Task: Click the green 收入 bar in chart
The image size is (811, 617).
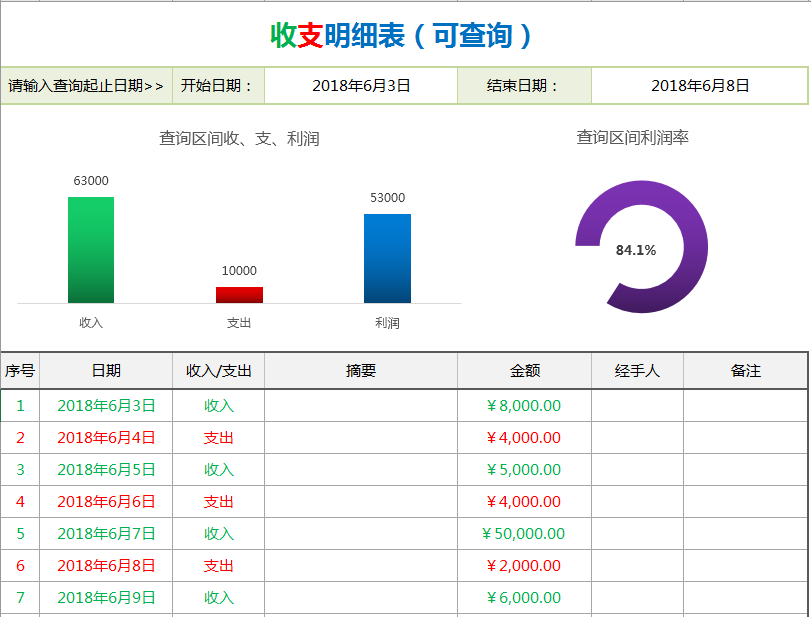Action: (x=91, y=250)
